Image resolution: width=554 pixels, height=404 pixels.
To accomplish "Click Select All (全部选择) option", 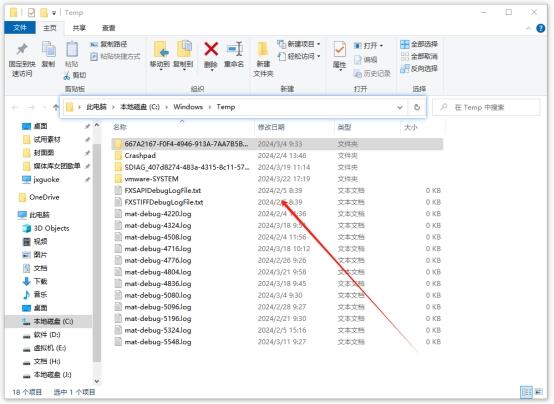I will click(x=419, y=44).
